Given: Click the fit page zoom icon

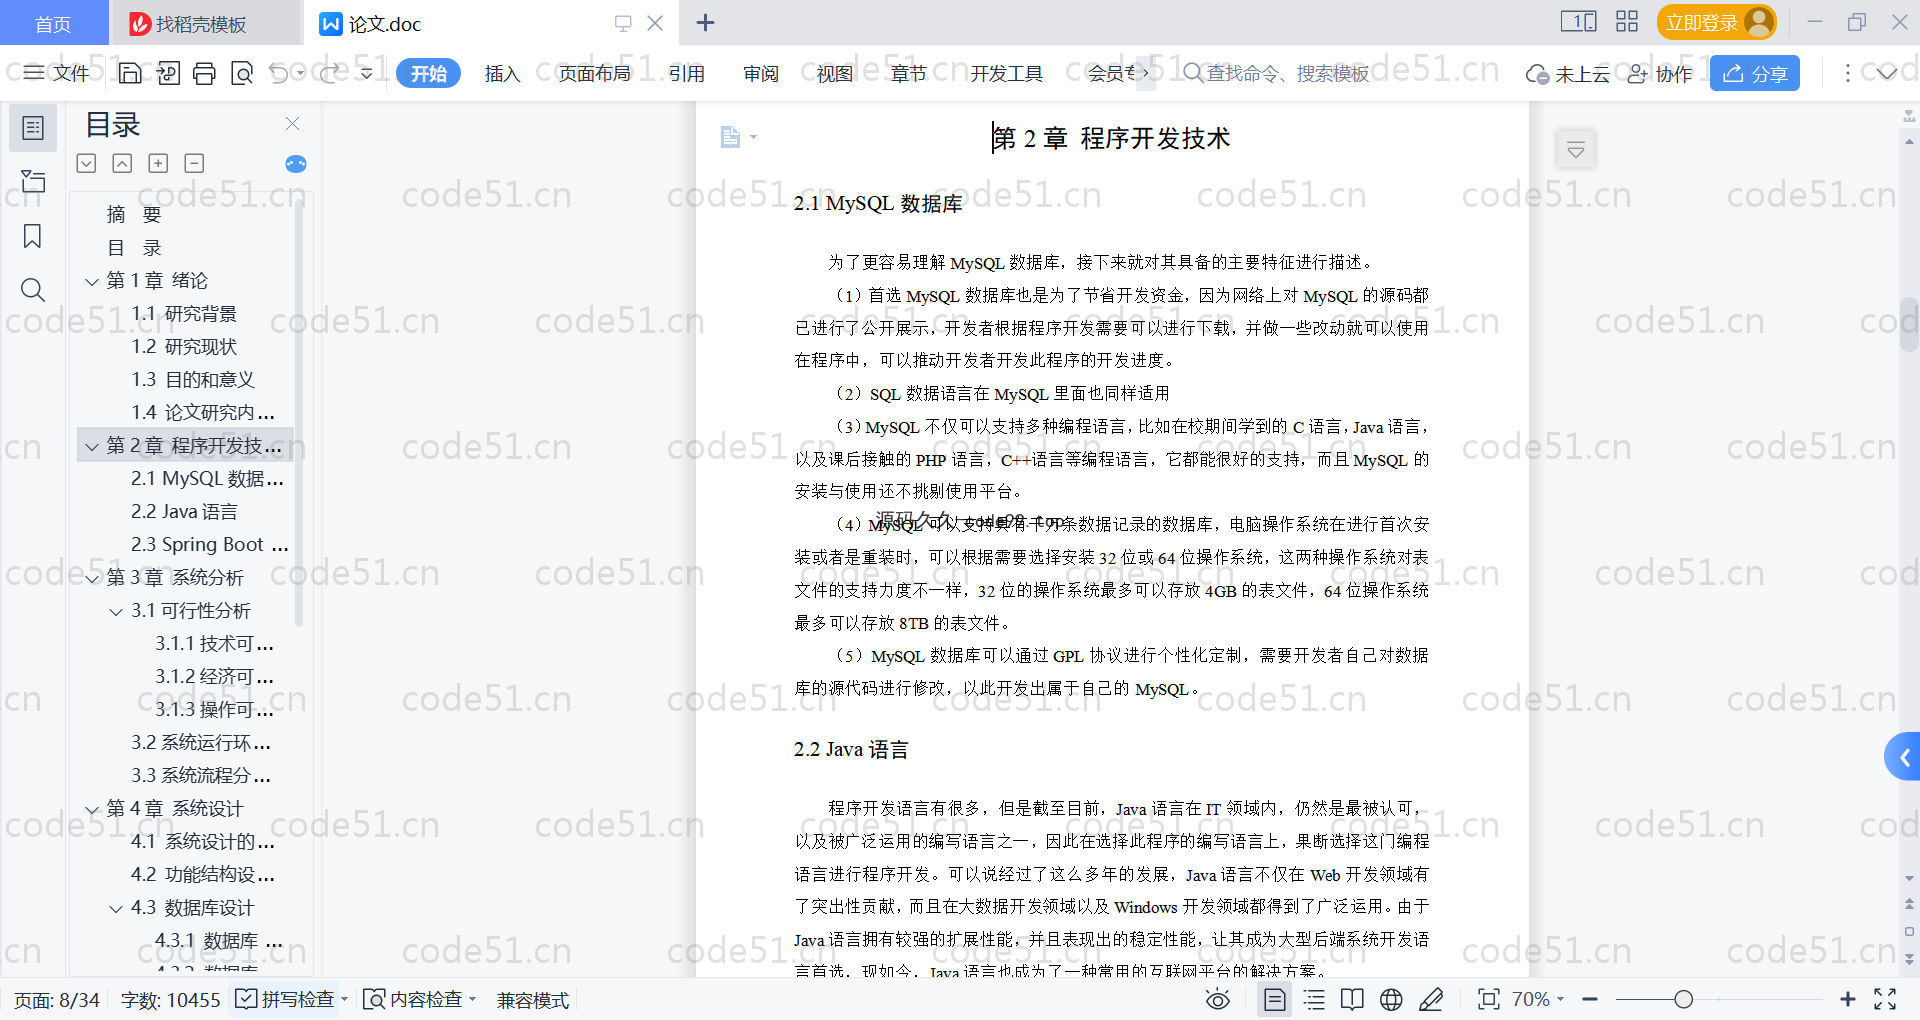Looking at the screenshot, I should (x=1489, y=999).
